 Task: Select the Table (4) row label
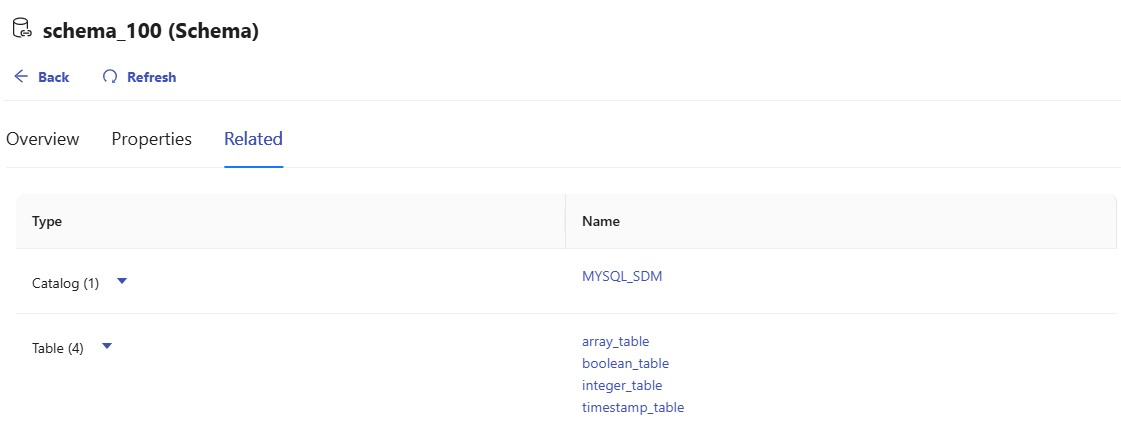click(58, 348)
